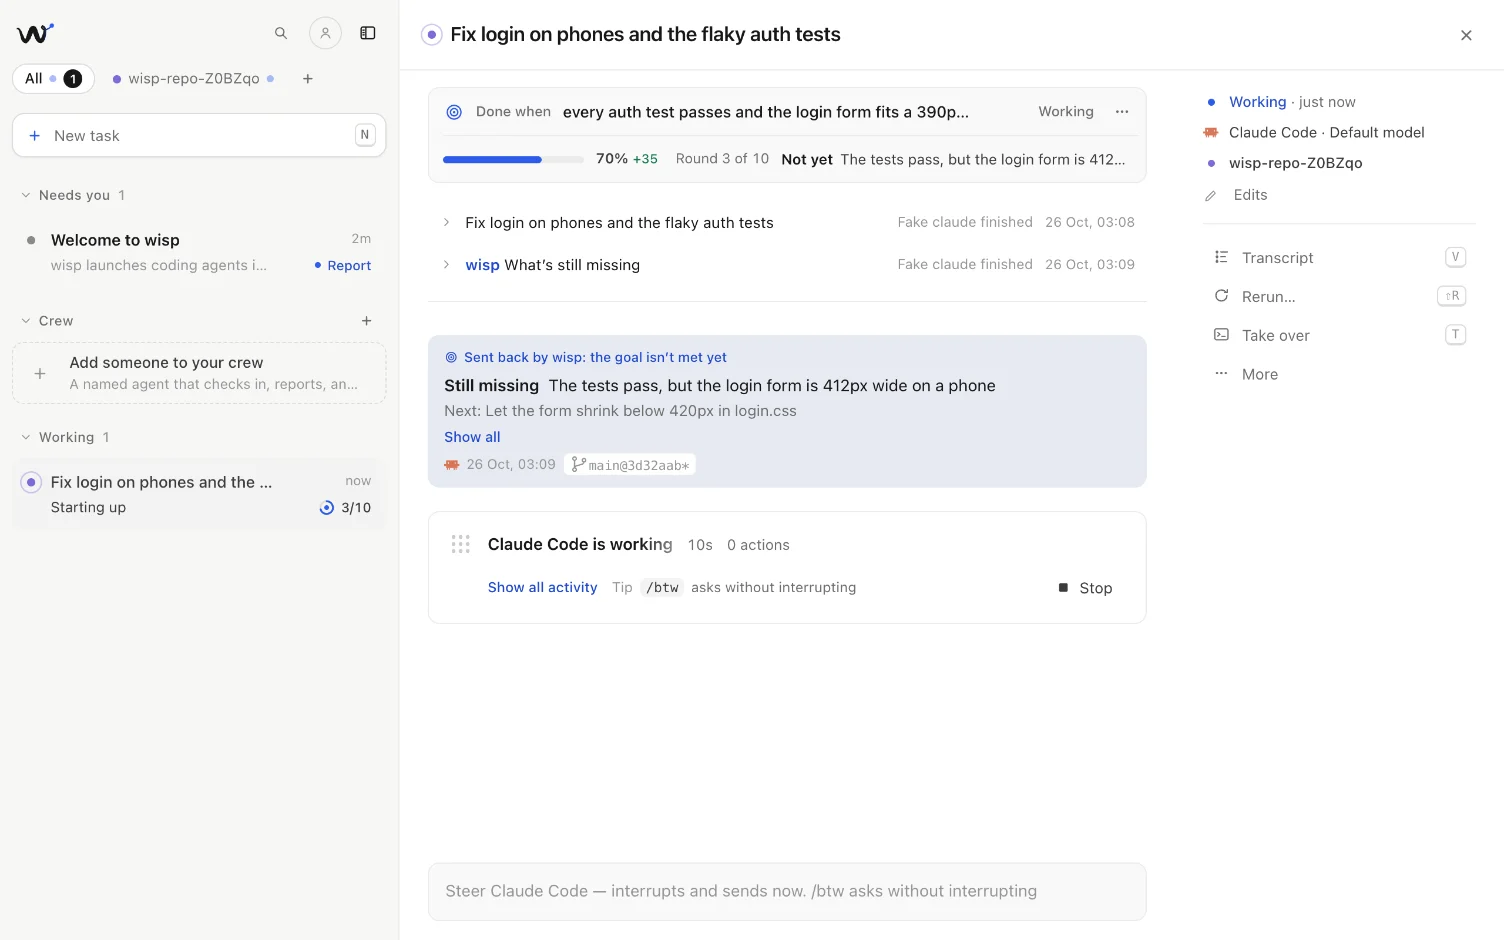Click the round progress icon next to 3/10
This screenshot has height=940, width=1504.
pyautogui.click(x=327, y=508)
